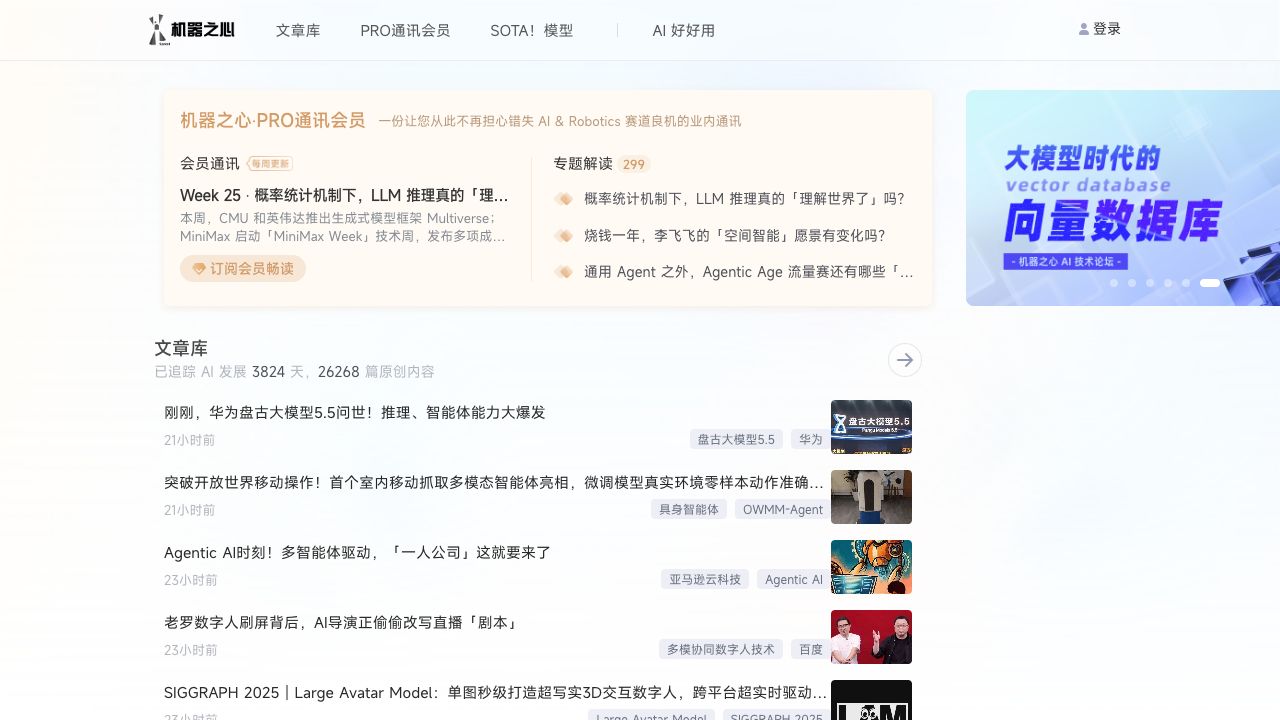The width and height of the screenshot is (1280, 720).
Task: Click diamond icon on 订阅会员畅读 button
Action: (x=199, y=269)
